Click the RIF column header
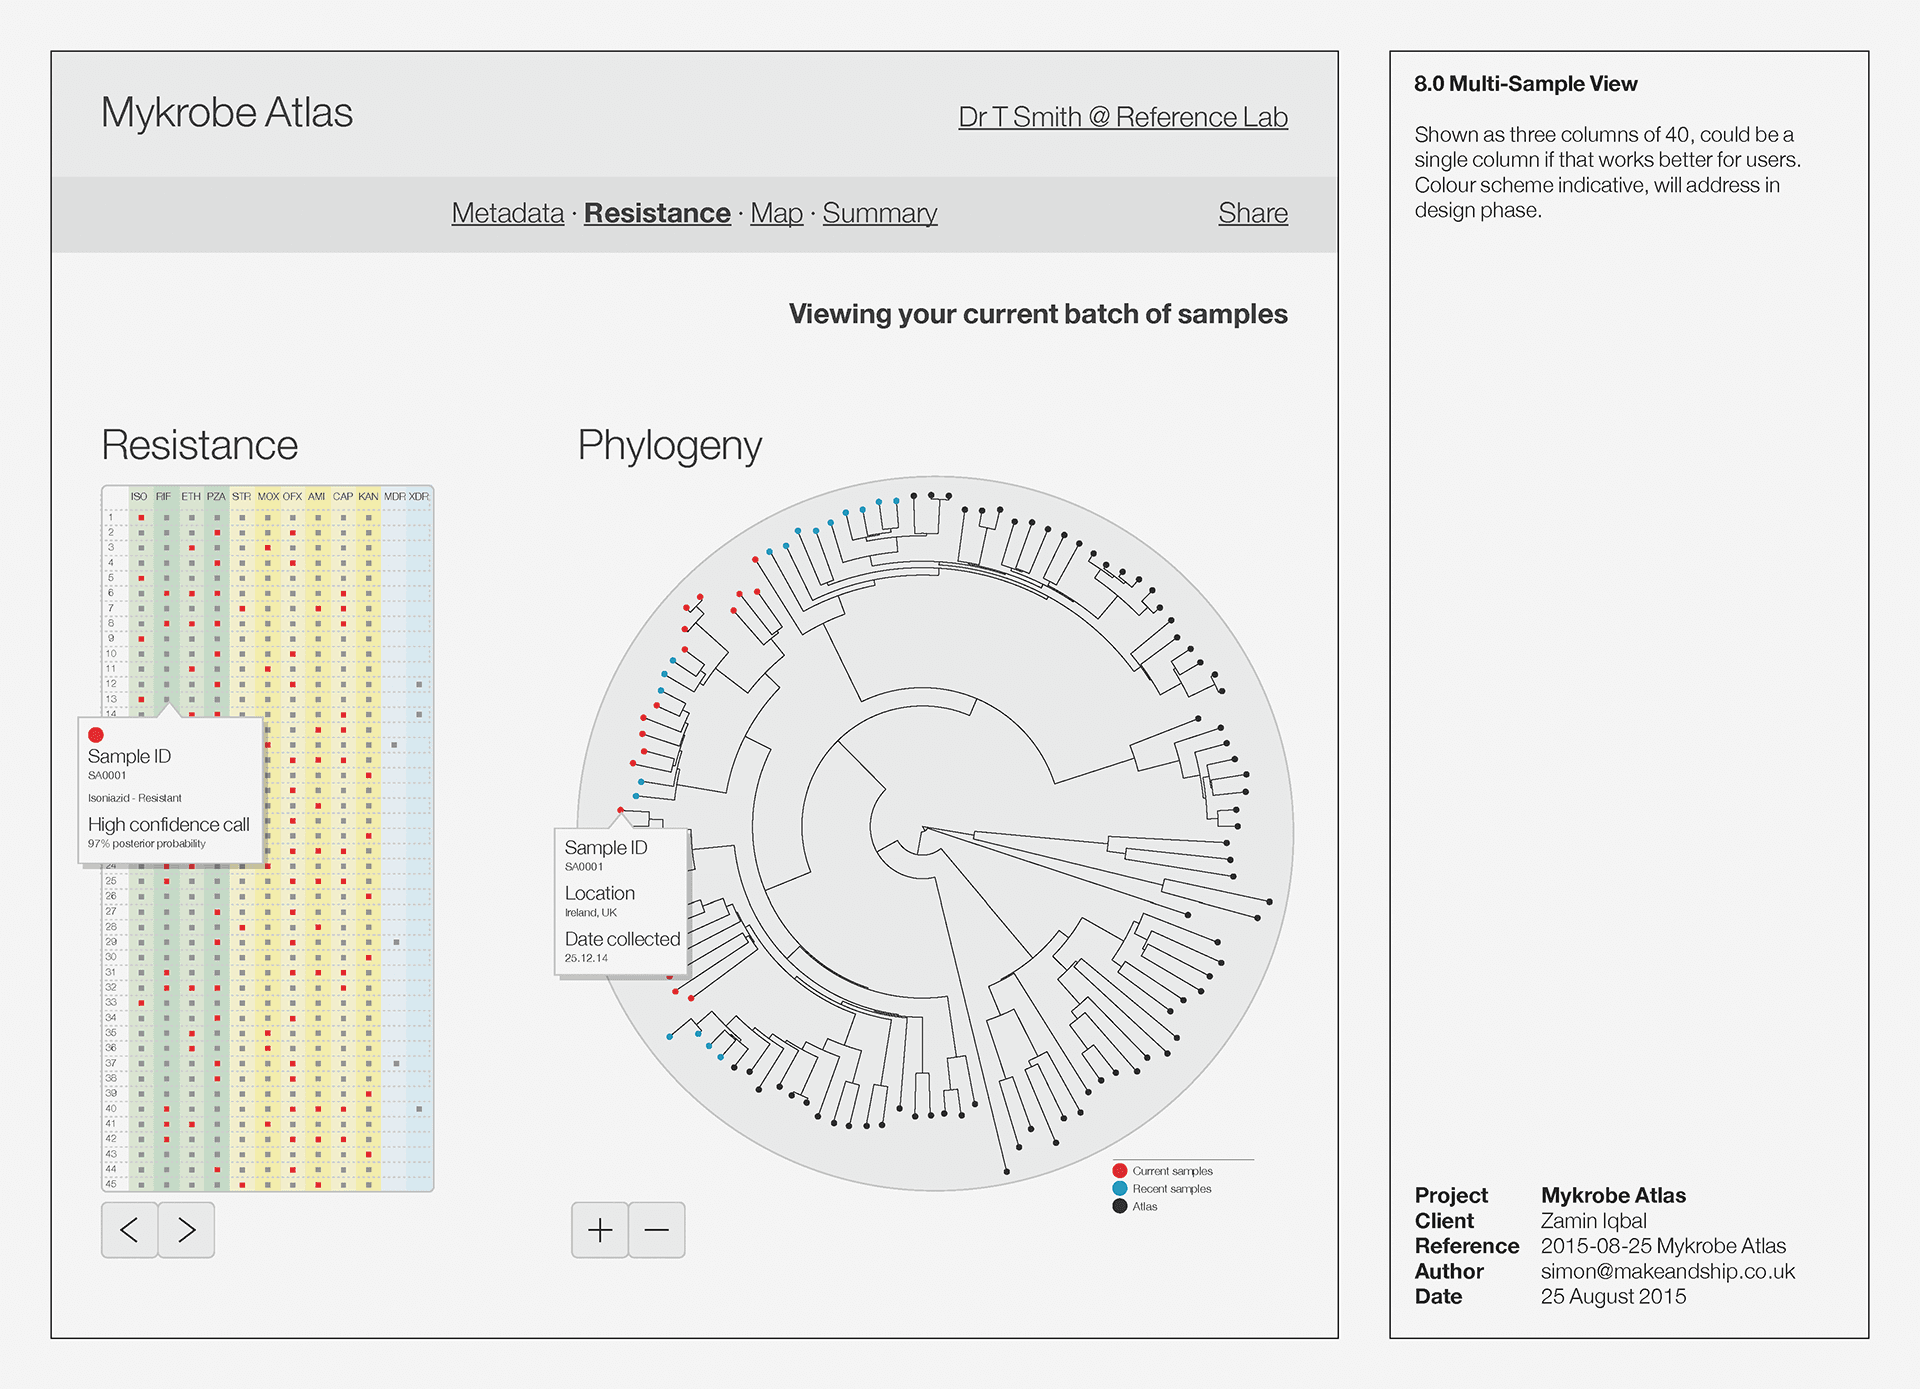Image resolution: width=1920 pixels, height=1389 pixels. (x=163, y=497)
